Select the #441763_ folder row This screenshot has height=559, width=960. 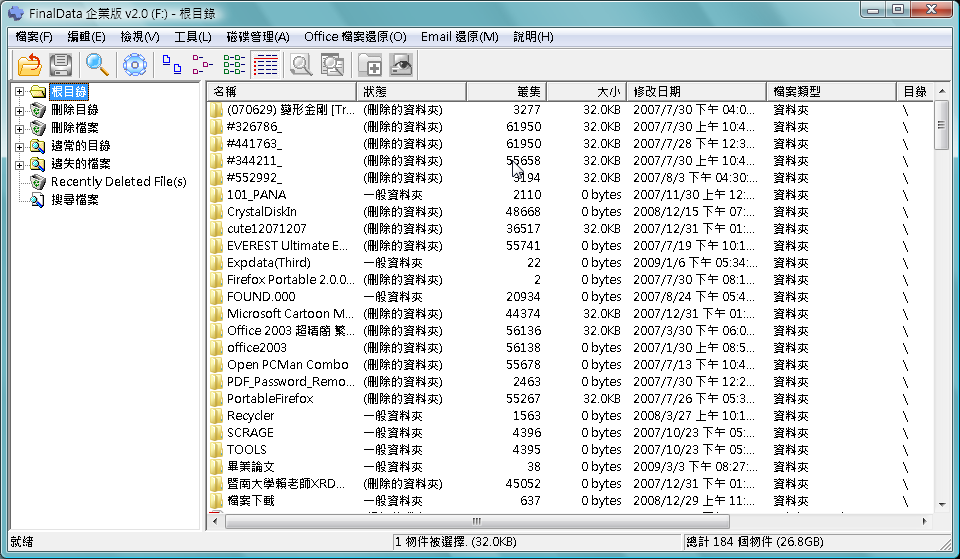coord(569,144)
